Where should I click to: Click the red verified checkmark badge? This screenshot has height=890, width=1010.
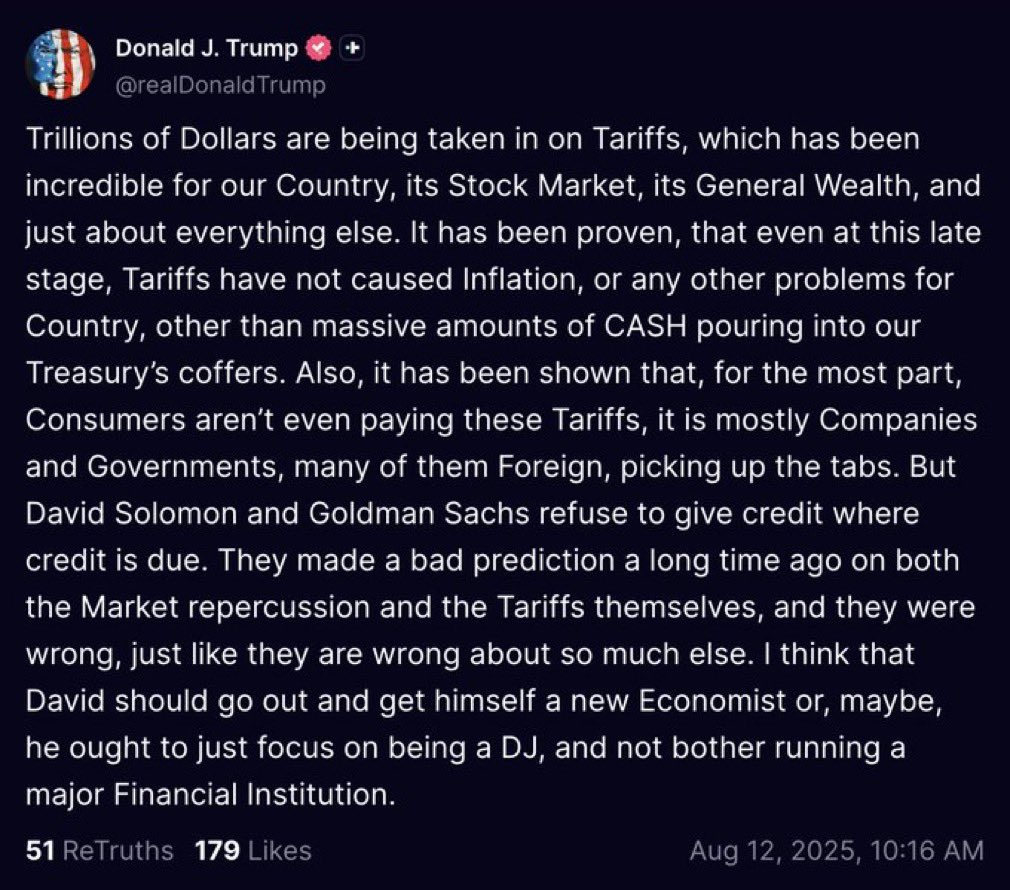tap(318, 48)
